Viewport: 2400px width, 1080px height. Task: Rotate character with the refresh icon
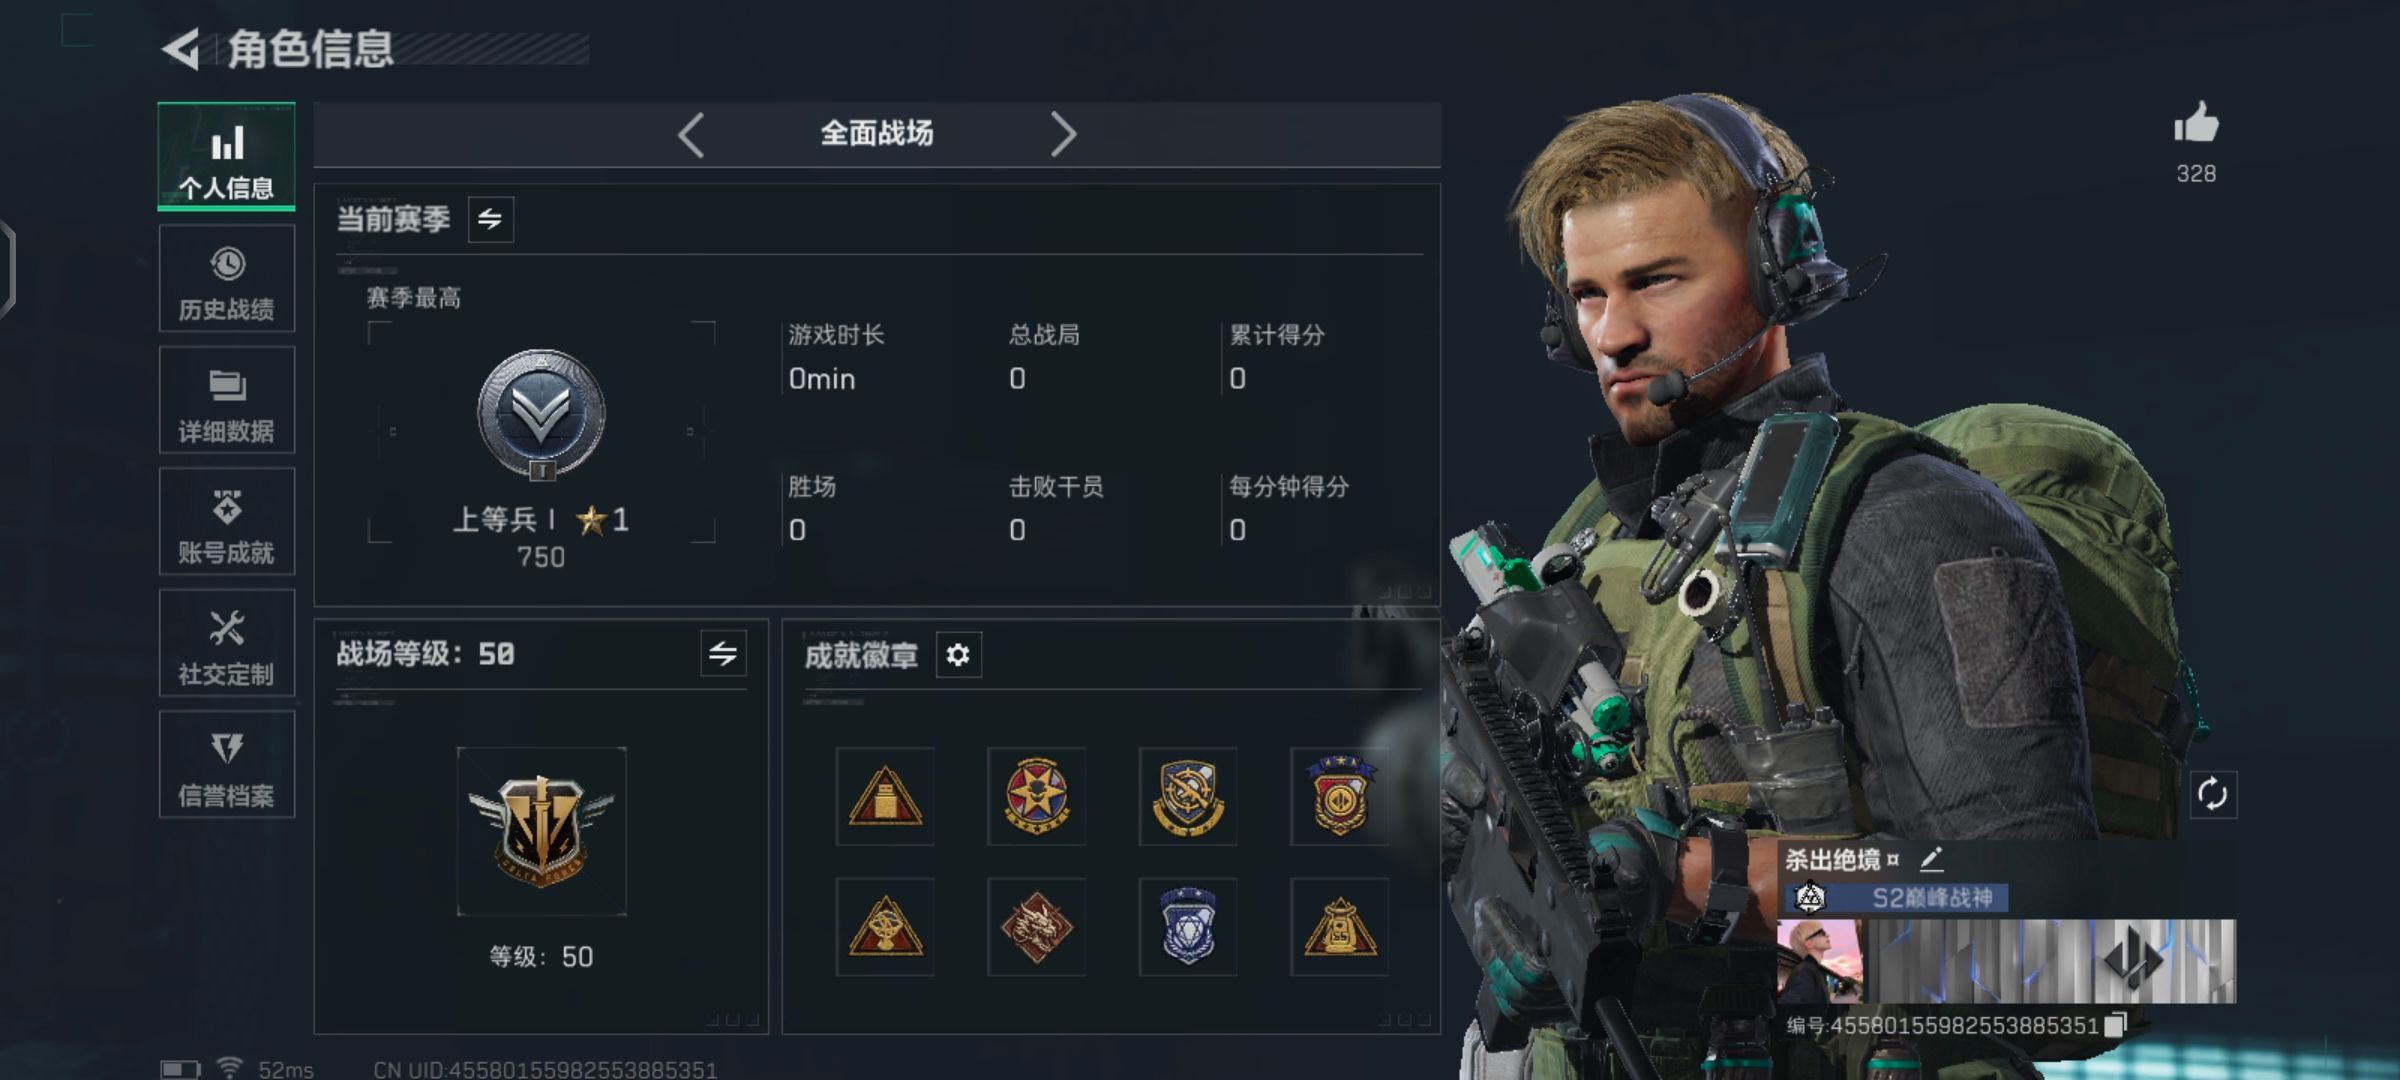[x=2212, y=795]
